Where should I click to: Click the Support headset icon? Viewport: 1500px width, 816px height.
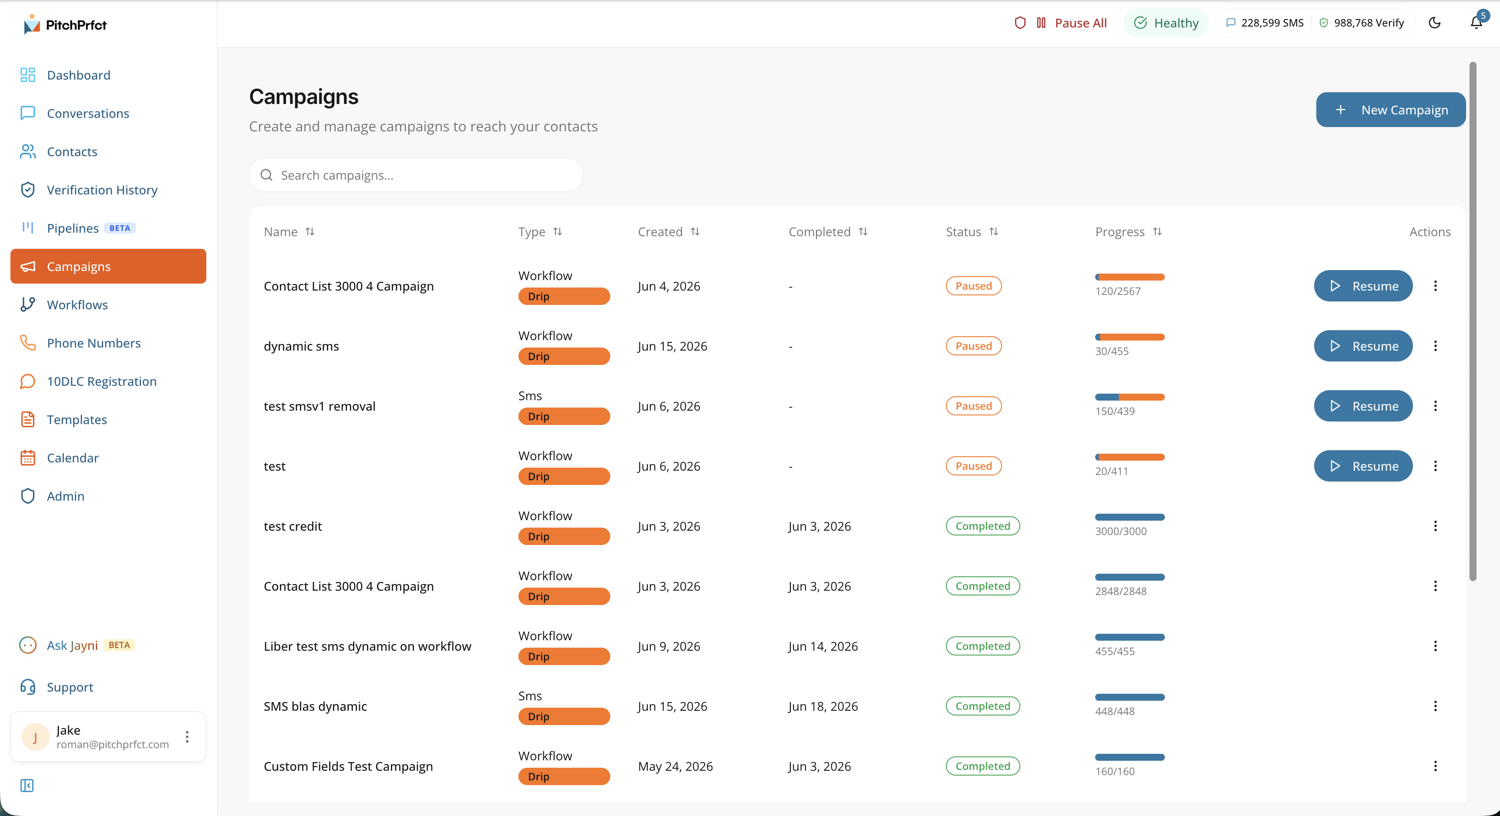[x=28, y=687]
